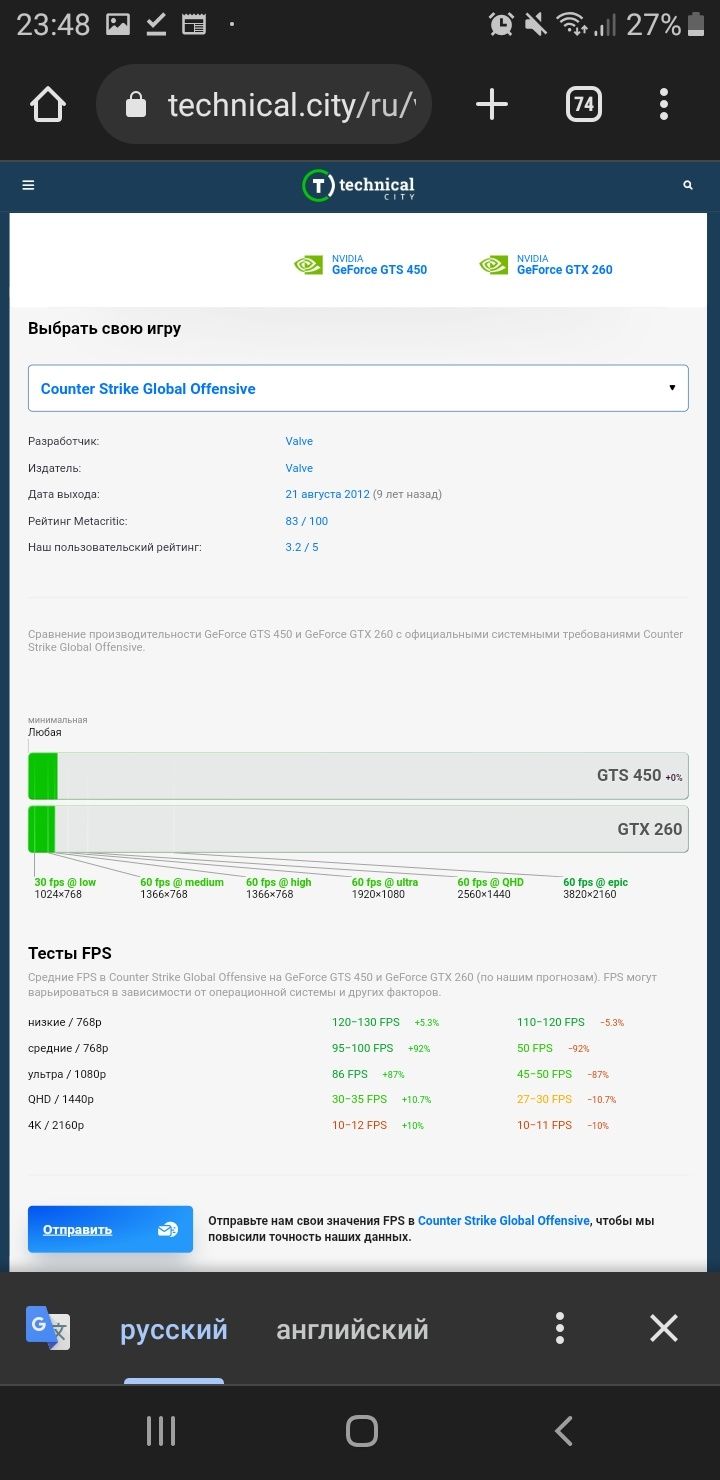This screenshot has height=1480, width=720.
Task: Tap the 95–100 FPS value
Action: point(363,1048)
